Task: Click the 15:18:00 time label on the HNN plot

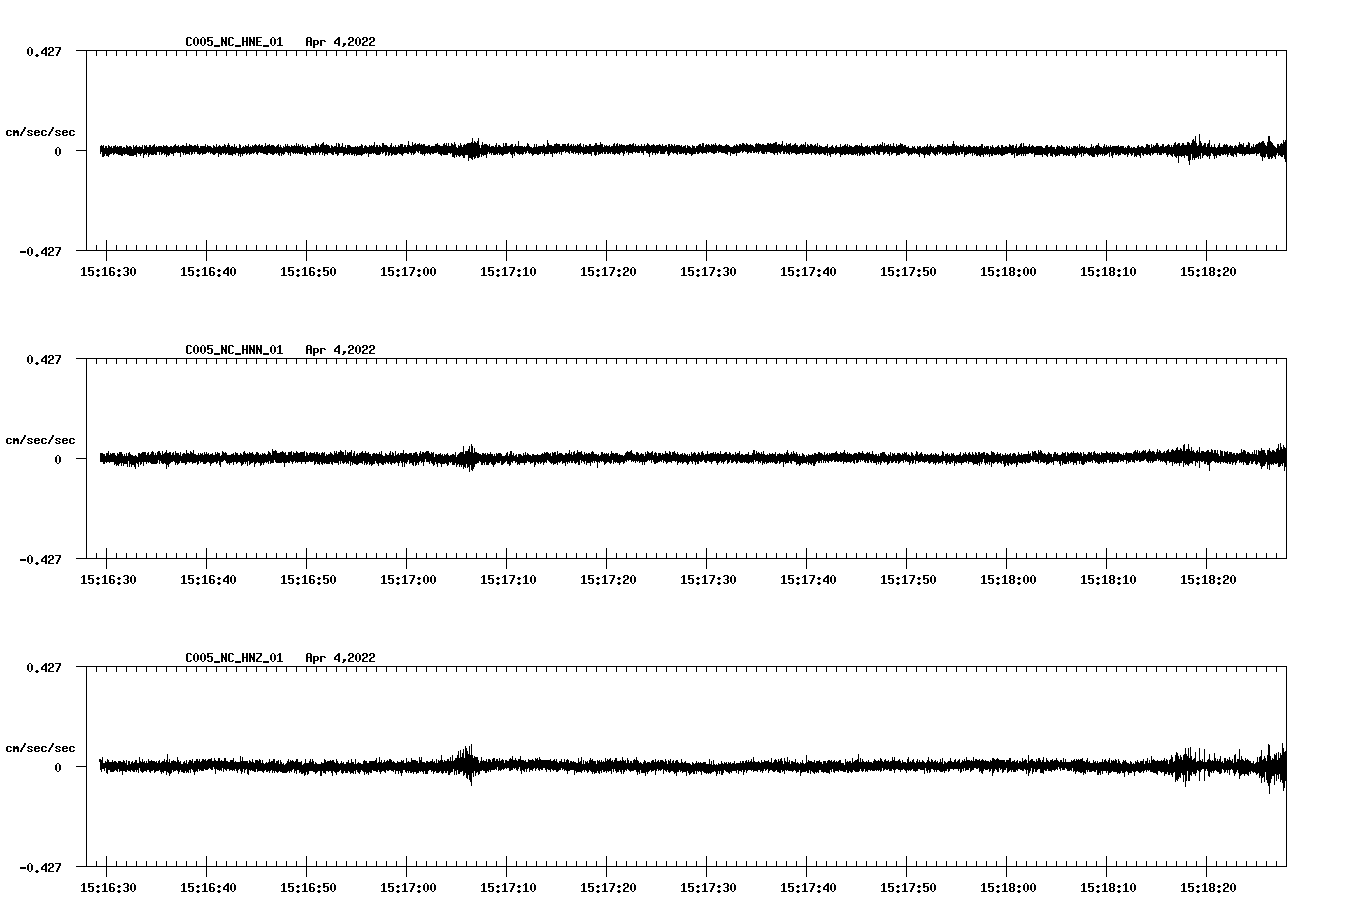Action: (1008, 580)
